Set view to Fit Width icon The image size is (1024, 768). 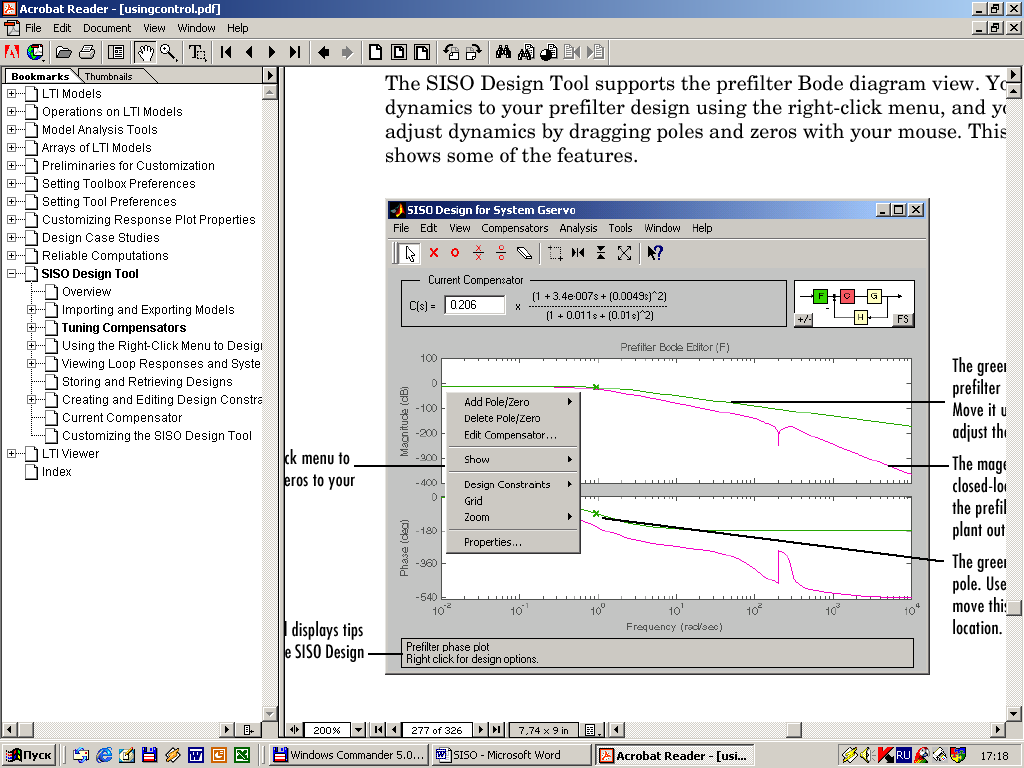pos(423,52)
